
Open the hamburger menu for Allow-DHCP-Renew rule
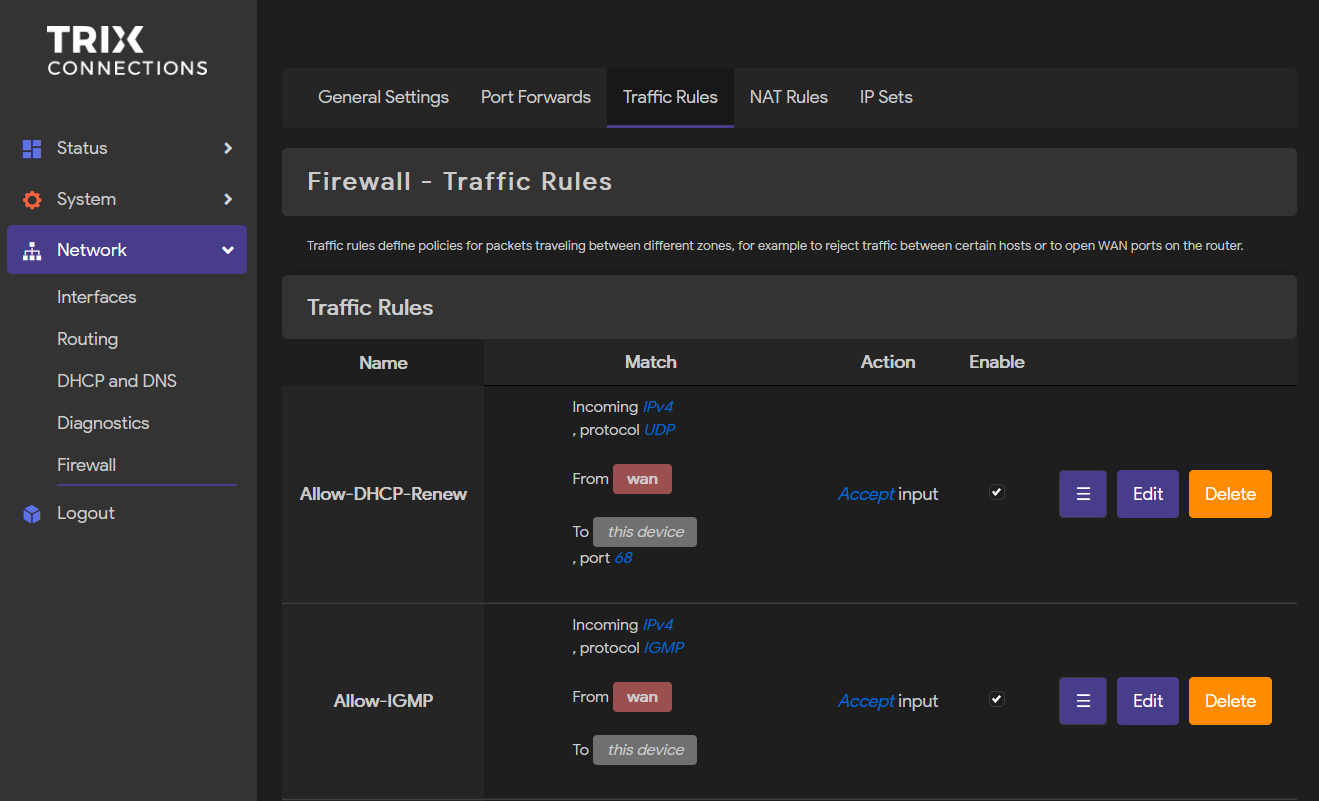[1082, 493]
